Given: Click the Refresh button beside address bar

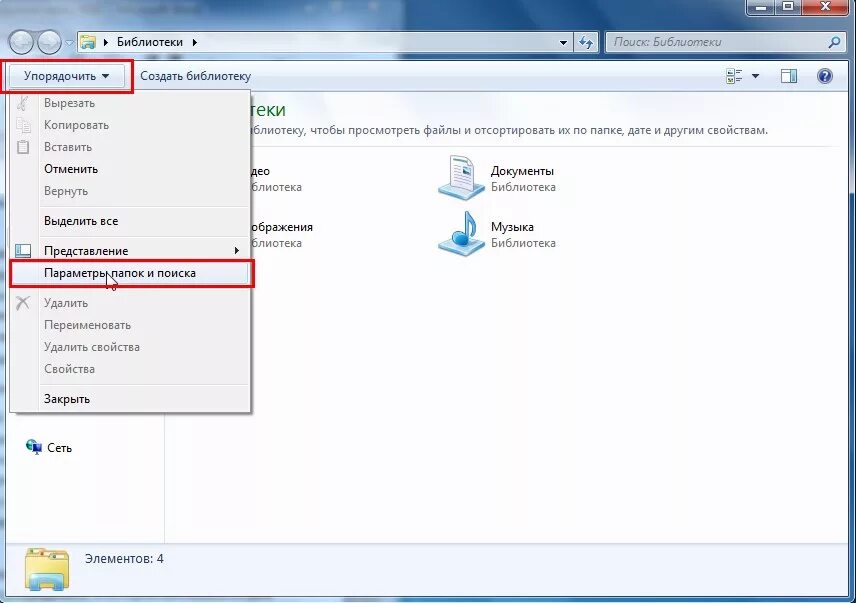Looking at the screenshot, I should pos(586,43).
